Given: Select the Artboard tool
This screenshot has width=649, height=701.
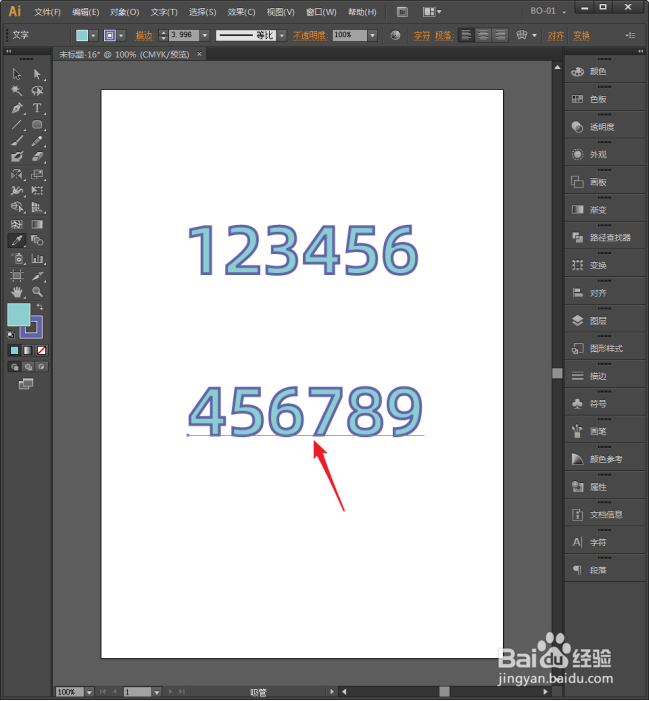Looking at the screenshot, I should point(17,275).
